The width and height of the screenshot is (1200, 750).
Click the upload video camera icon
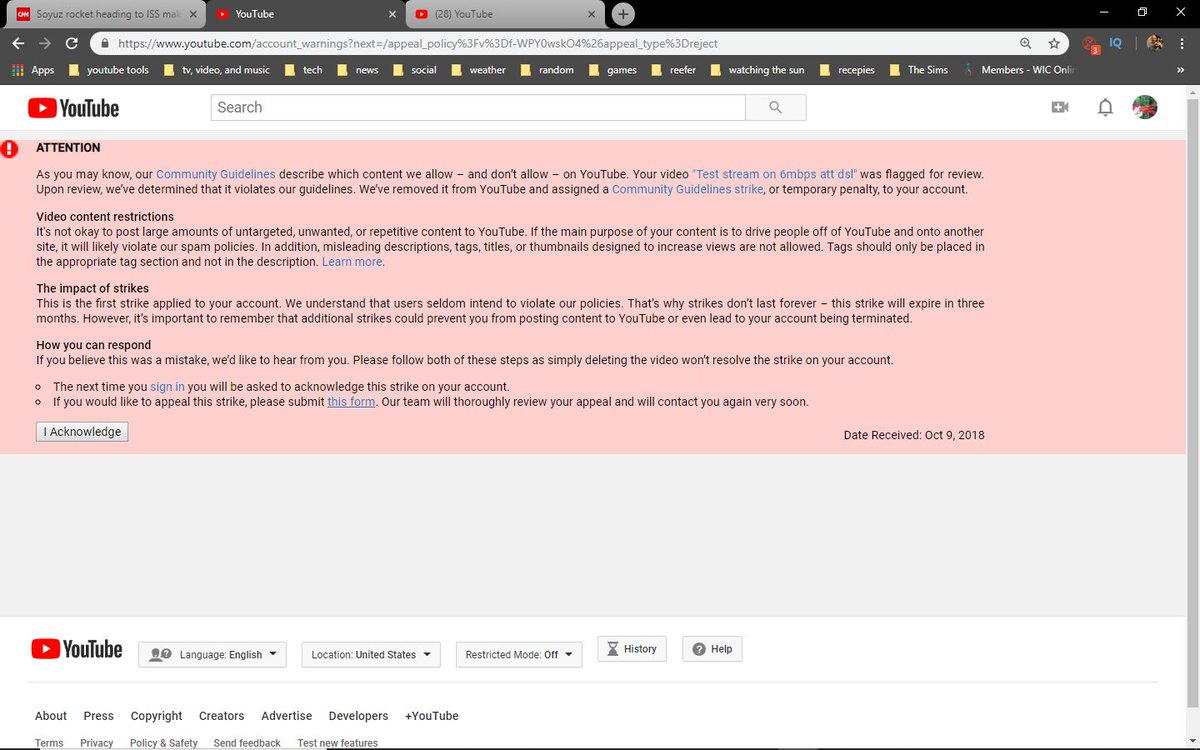pos(1060,108)
